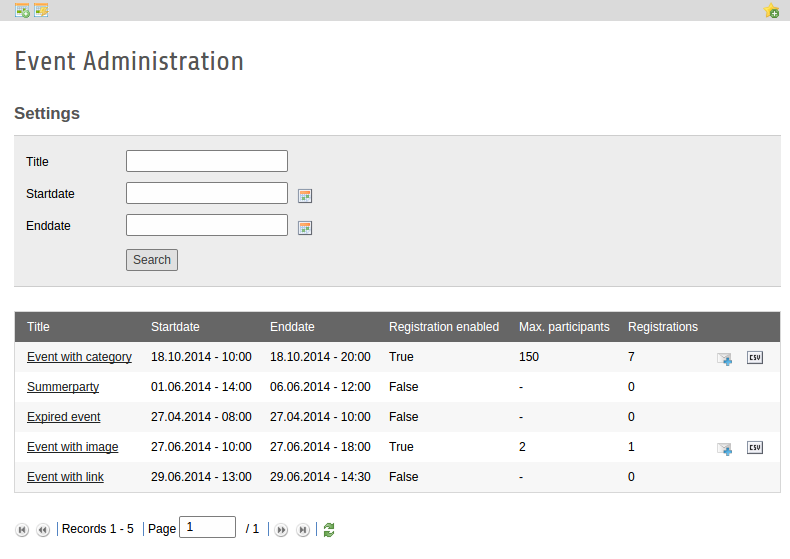Viewport: 790px width, 559px height.
Task: Click the calendar icon with lightning bolt
Action: 41,10
